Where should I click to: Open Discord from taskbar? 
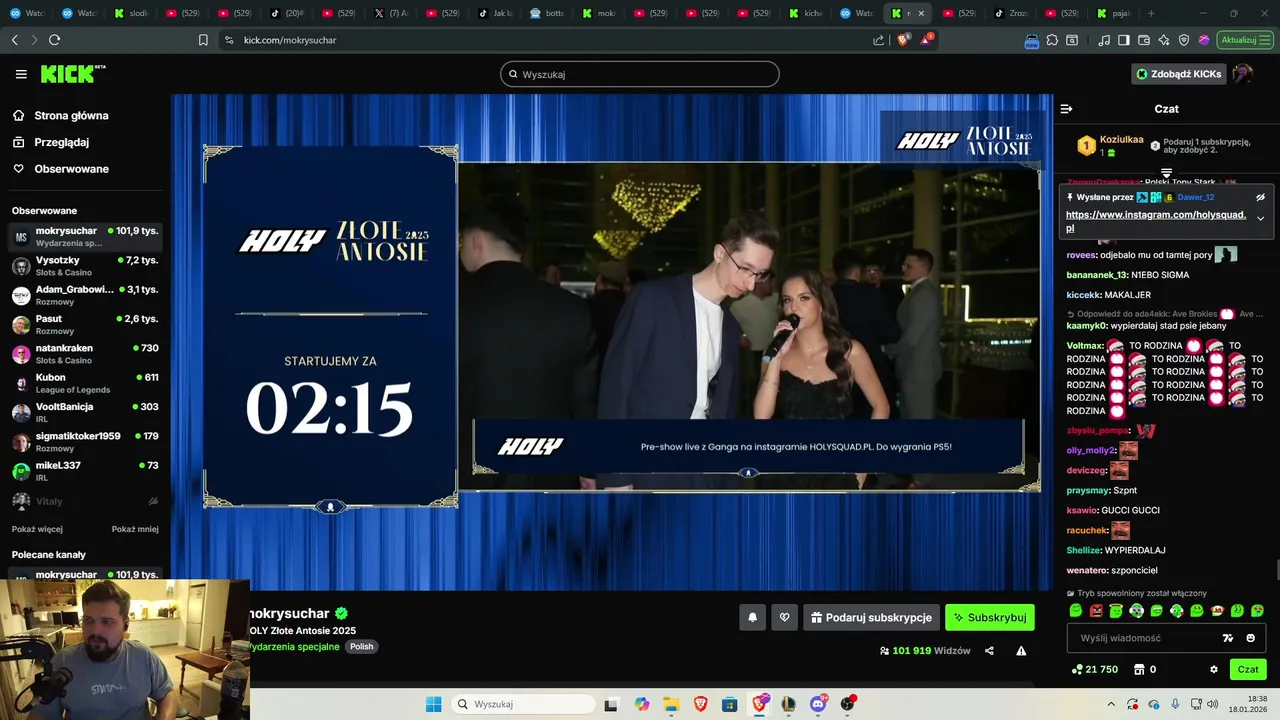tap(818, 704)
